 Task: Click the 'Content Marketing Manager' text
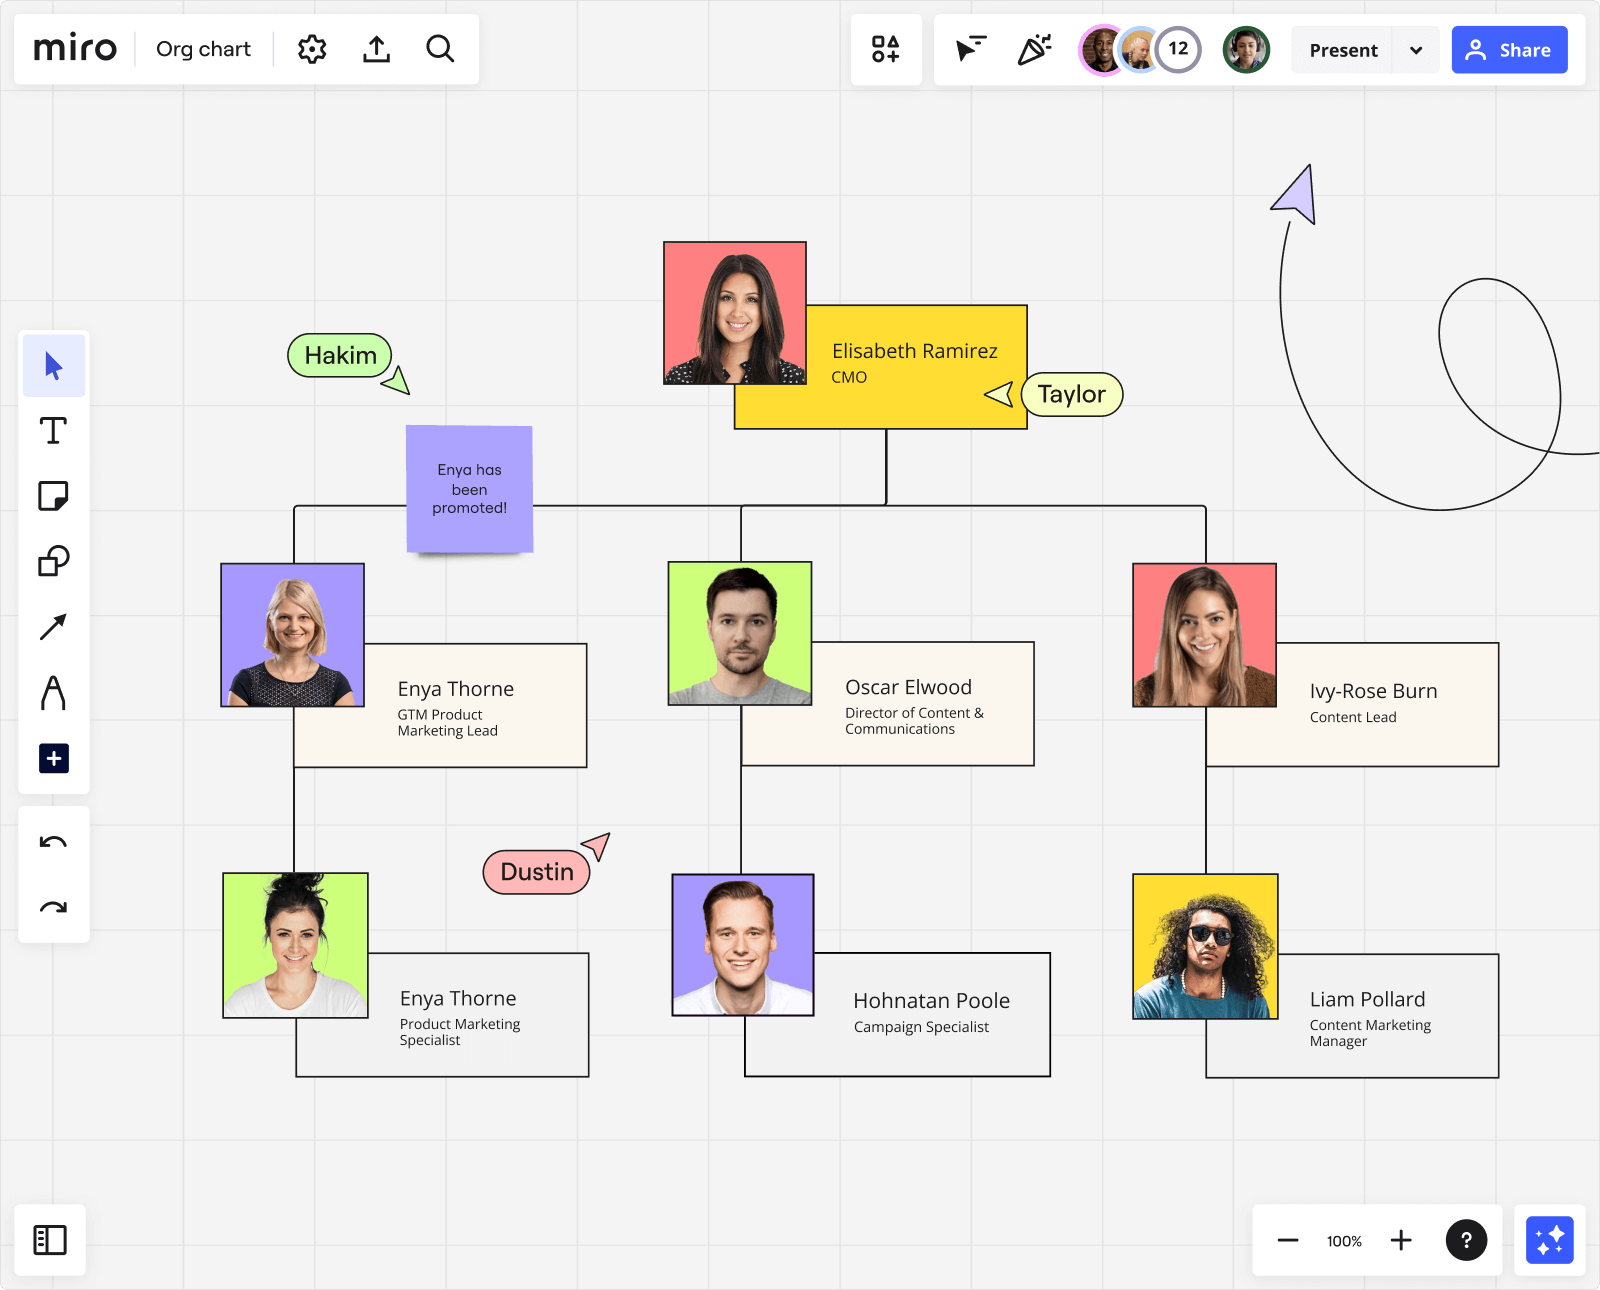pyautogui.click(x=1370, y=1033)
